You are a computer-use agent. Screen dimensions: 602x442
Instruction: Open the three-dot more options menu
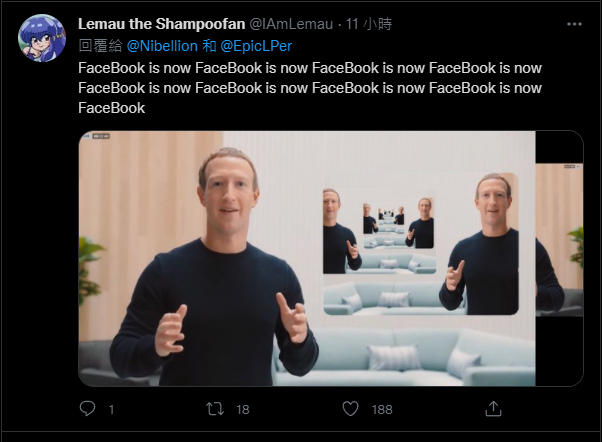click(x=572, y=23)
